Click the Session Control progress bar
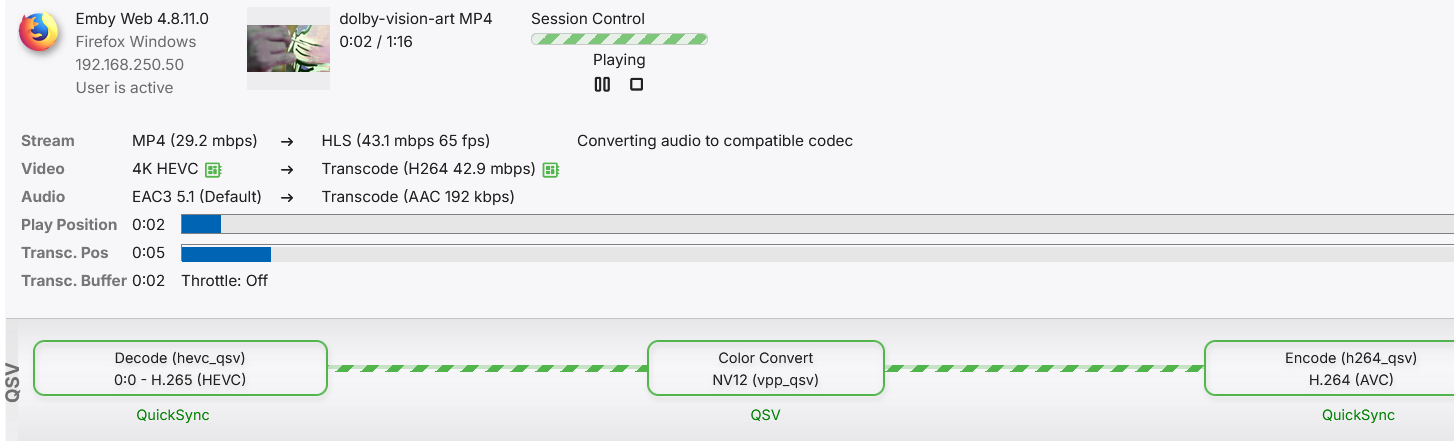The width and height of the screenshot is (1454, 441). pos(619,39)
